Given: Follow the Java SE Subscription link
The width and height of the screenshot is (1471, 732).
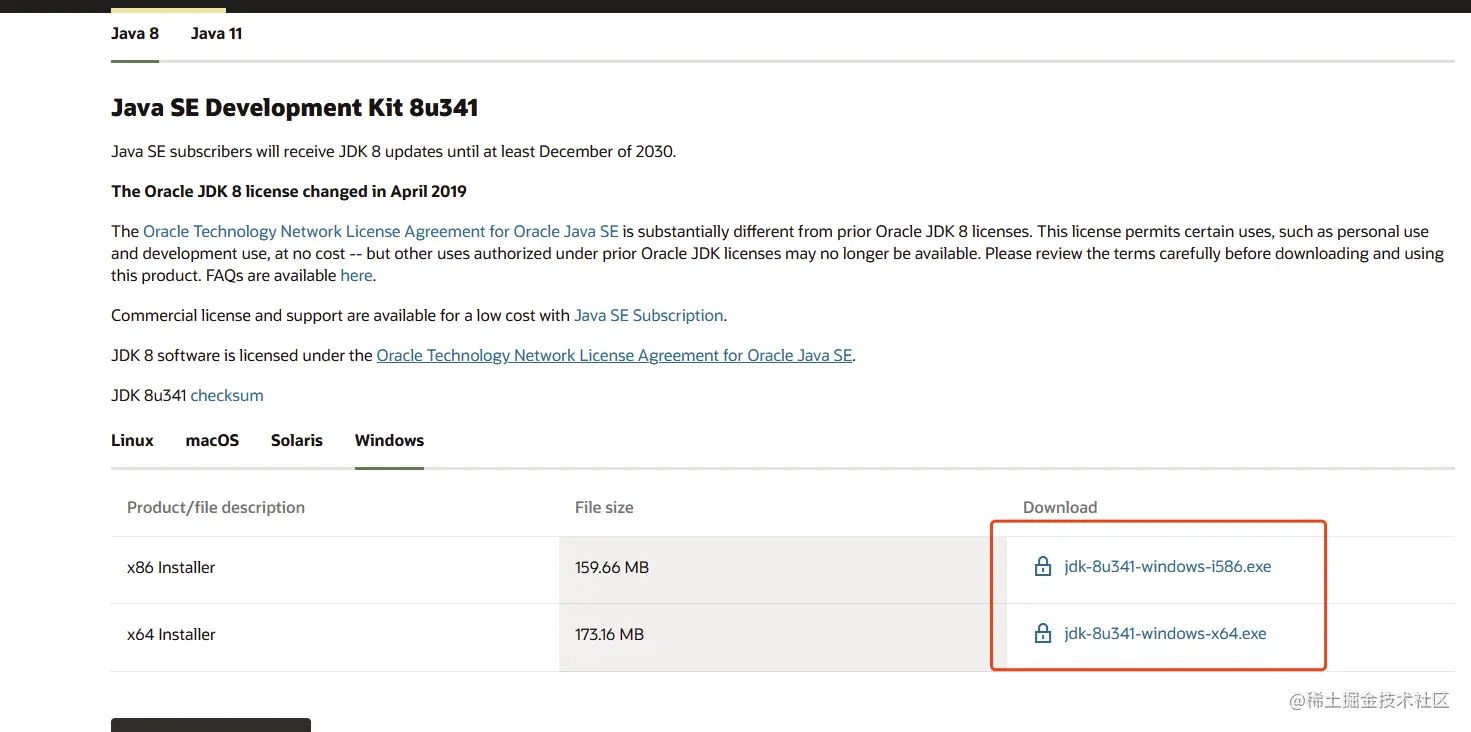Looking at the screenshot, I should [648, 315].
